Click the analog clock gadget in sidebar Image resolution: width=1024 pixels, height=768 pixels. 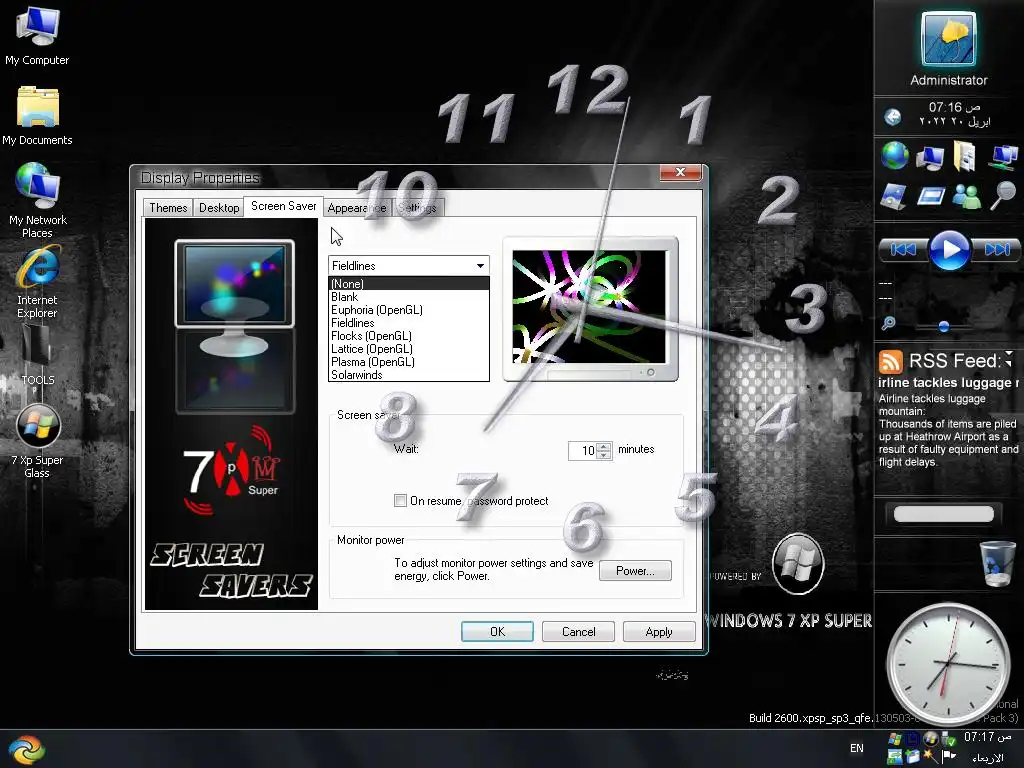coord(947,664)
